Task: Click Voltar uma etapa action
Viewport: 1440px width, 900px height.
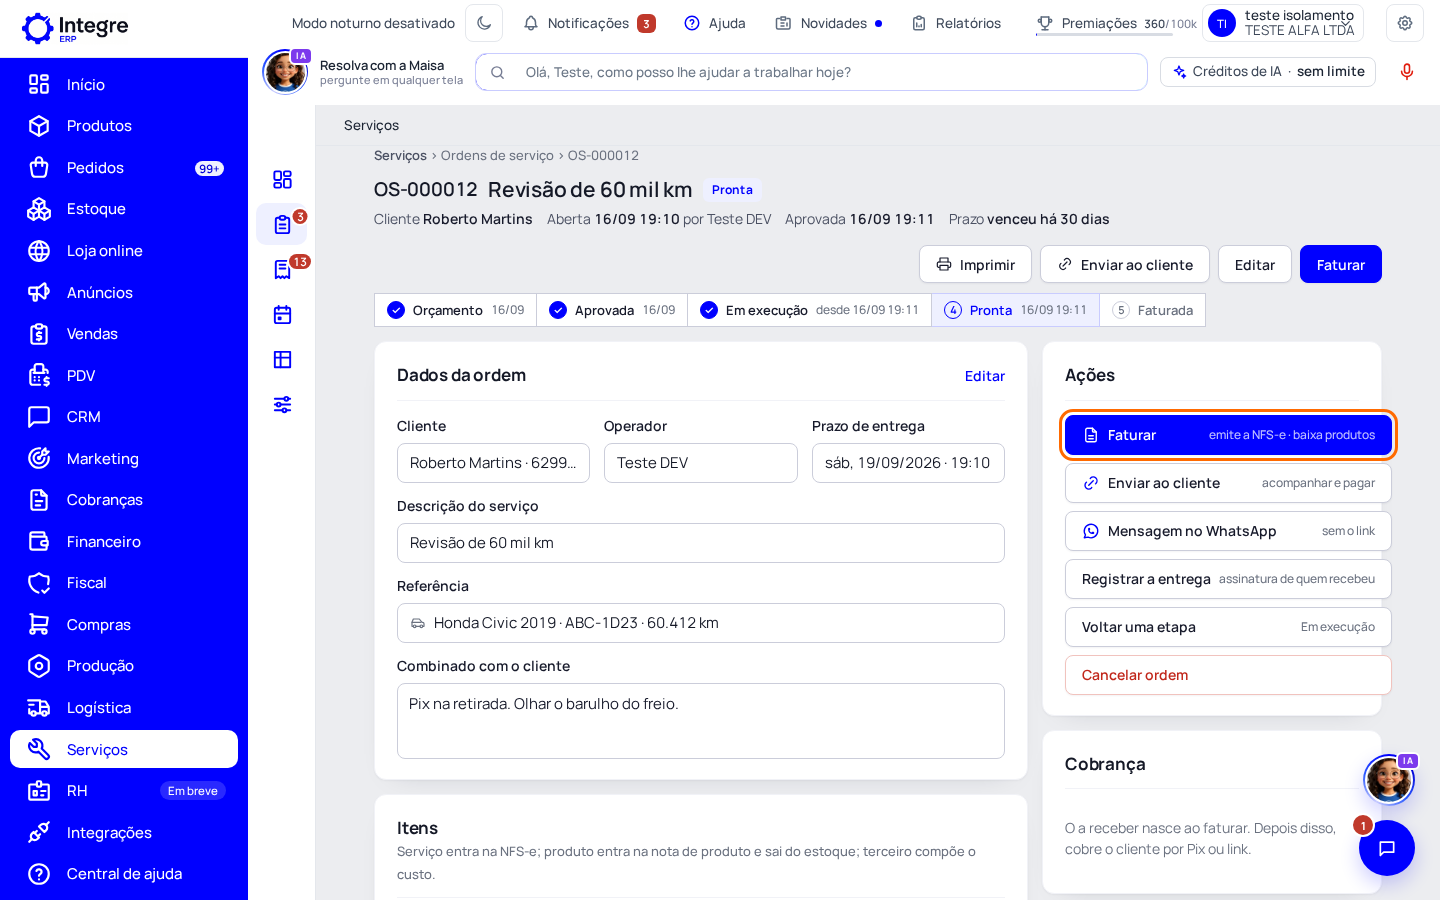Action: click(1228, 627)
